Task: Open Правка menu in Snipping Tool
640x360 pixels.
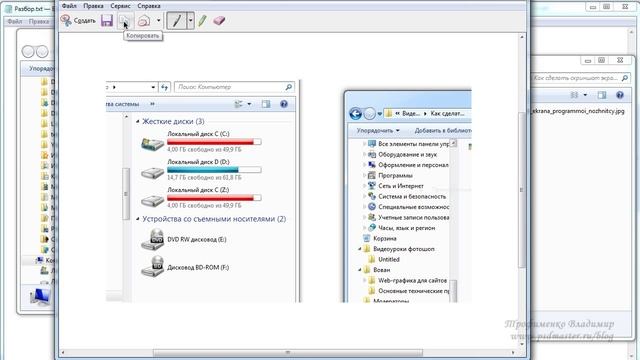Action: pos(93,6)
